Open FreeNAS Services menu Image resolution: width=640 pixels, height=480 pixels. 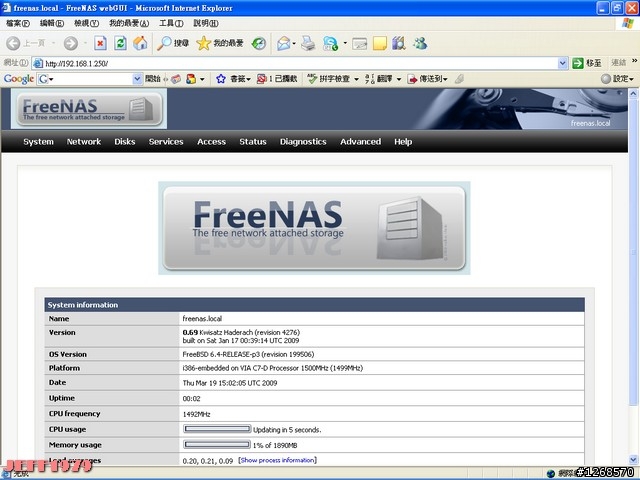166,142
